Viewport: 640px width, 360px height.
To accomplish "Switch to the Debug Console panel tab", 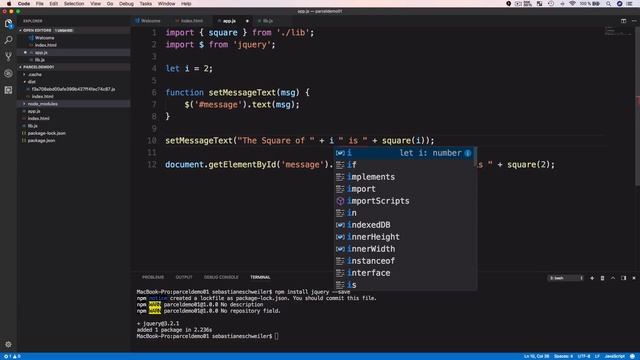I will [x=221, y=278].
